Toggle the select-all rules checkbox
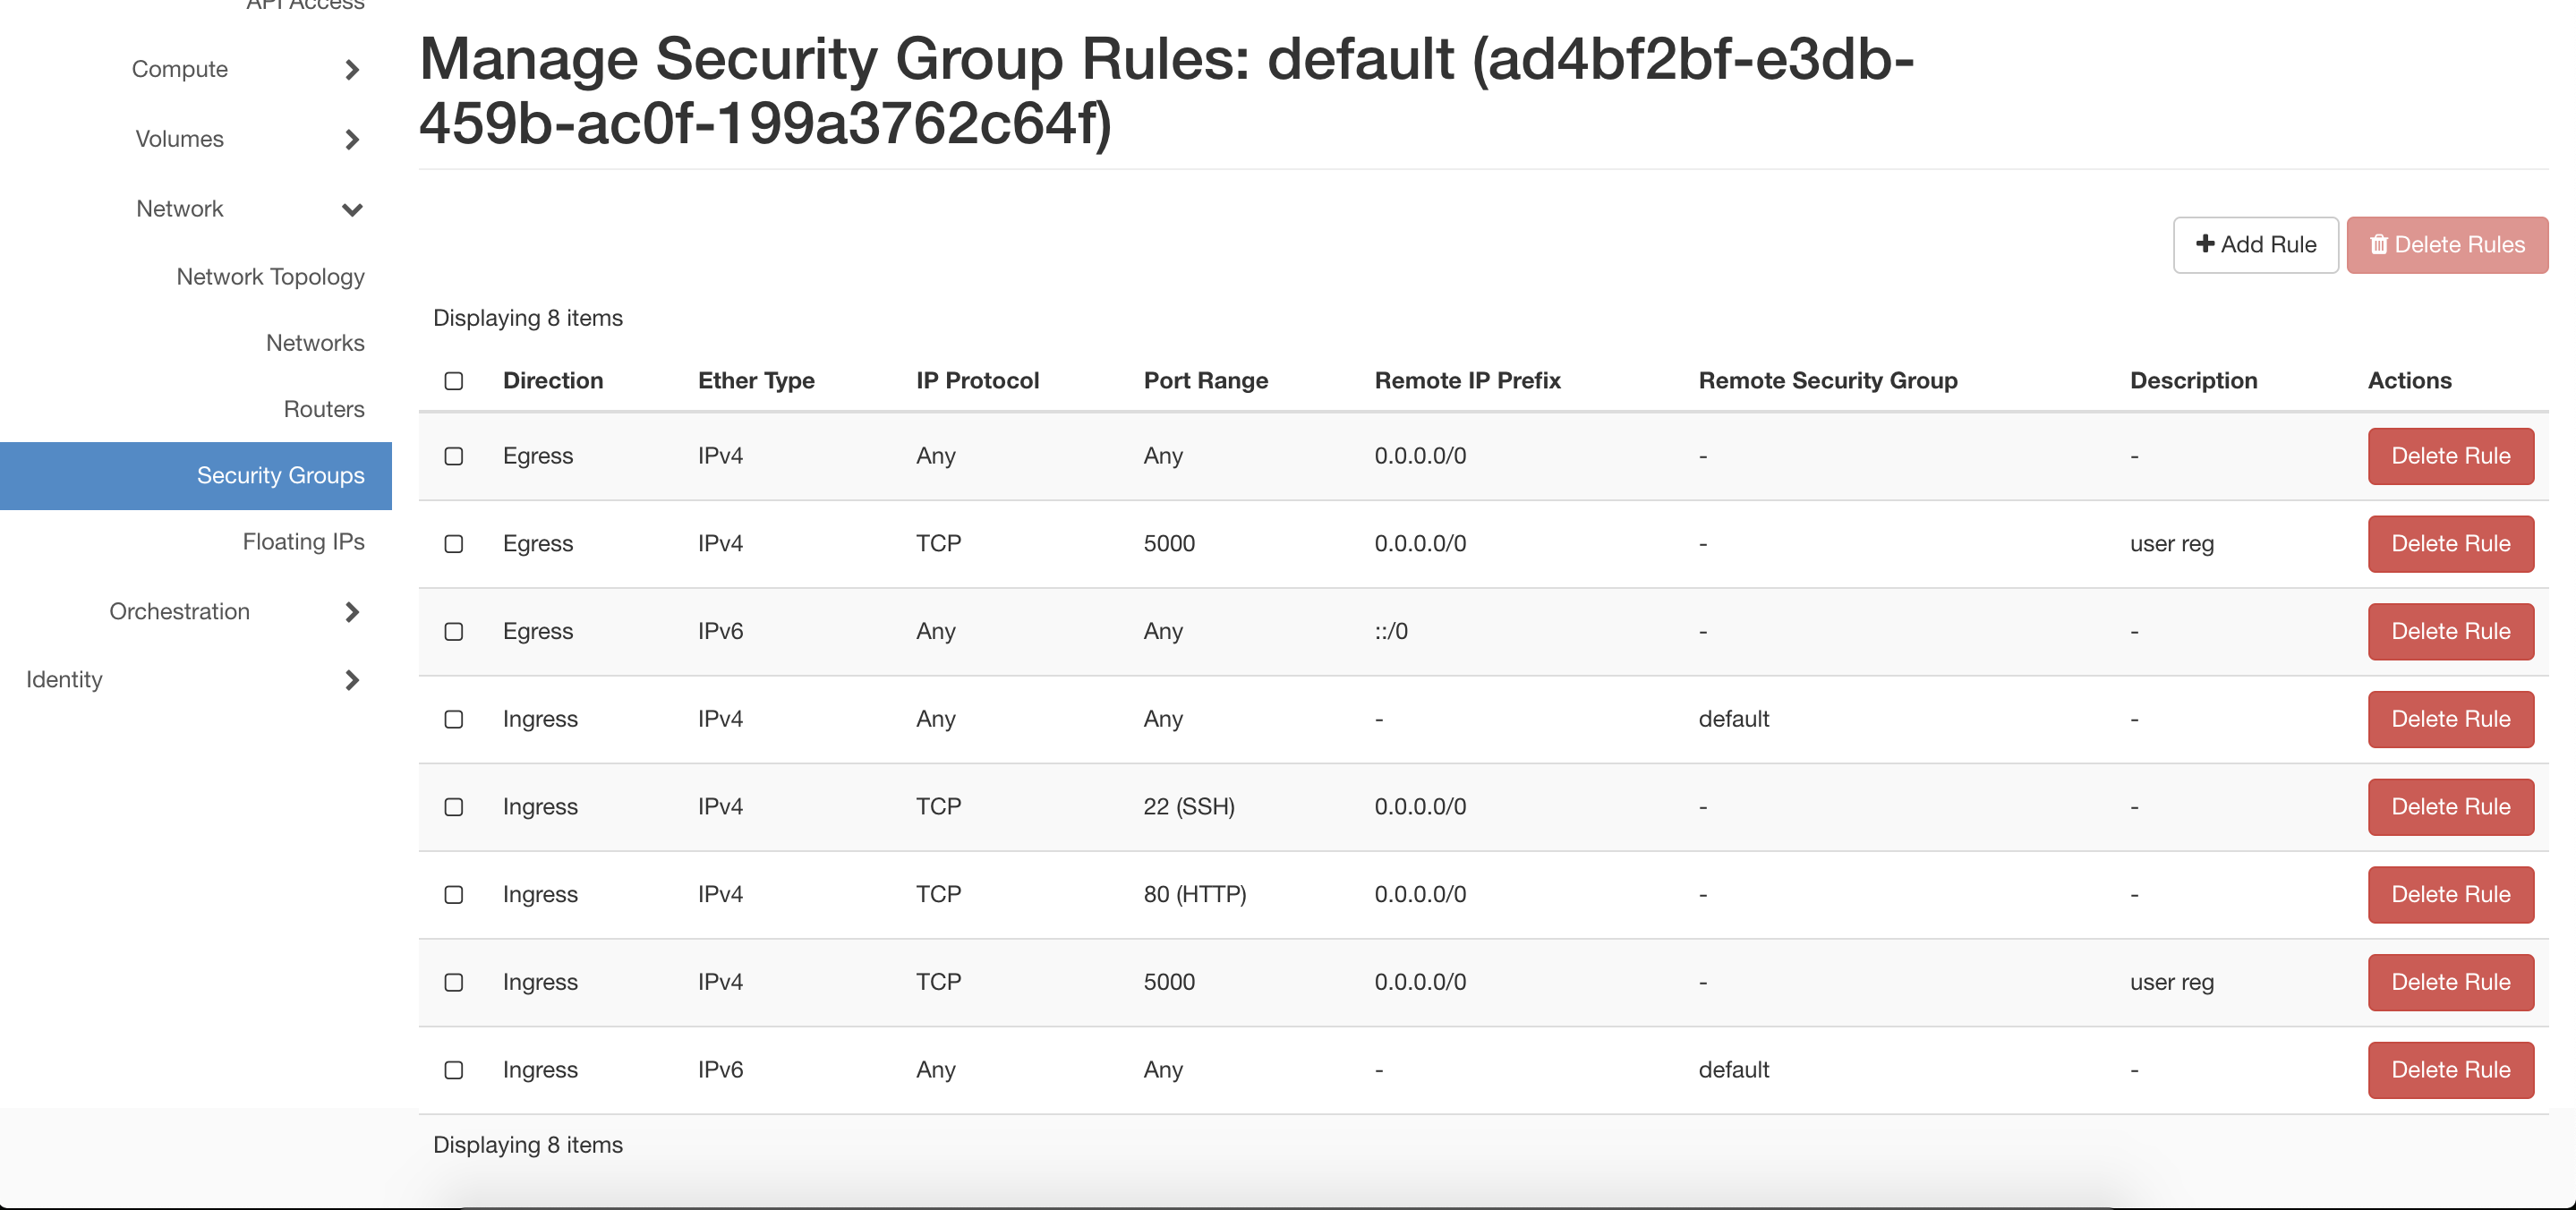Viewport: 2576px width, 1210px height. pos(454,381)
